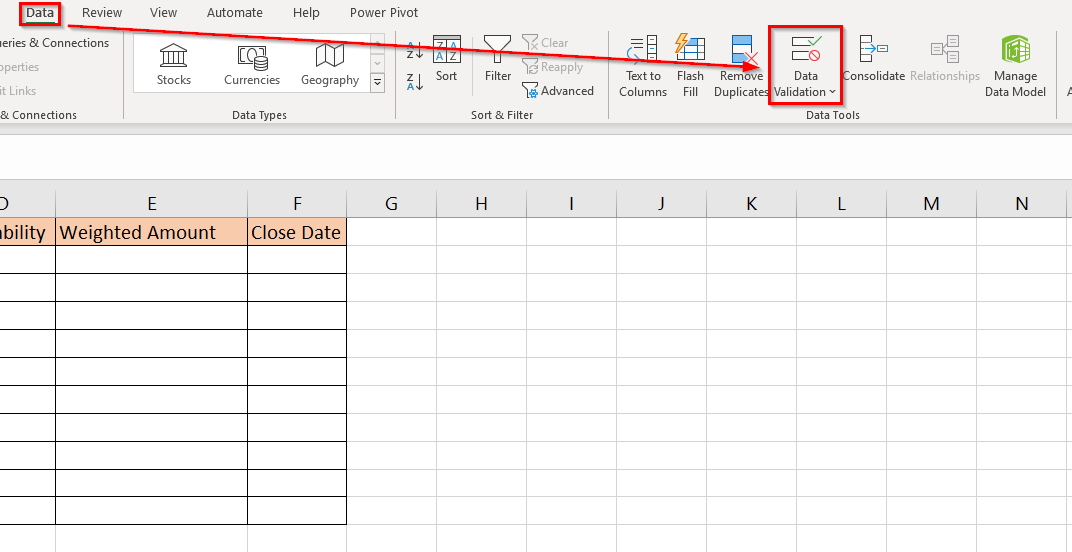
Task: Select column I header
Action: 571,203
